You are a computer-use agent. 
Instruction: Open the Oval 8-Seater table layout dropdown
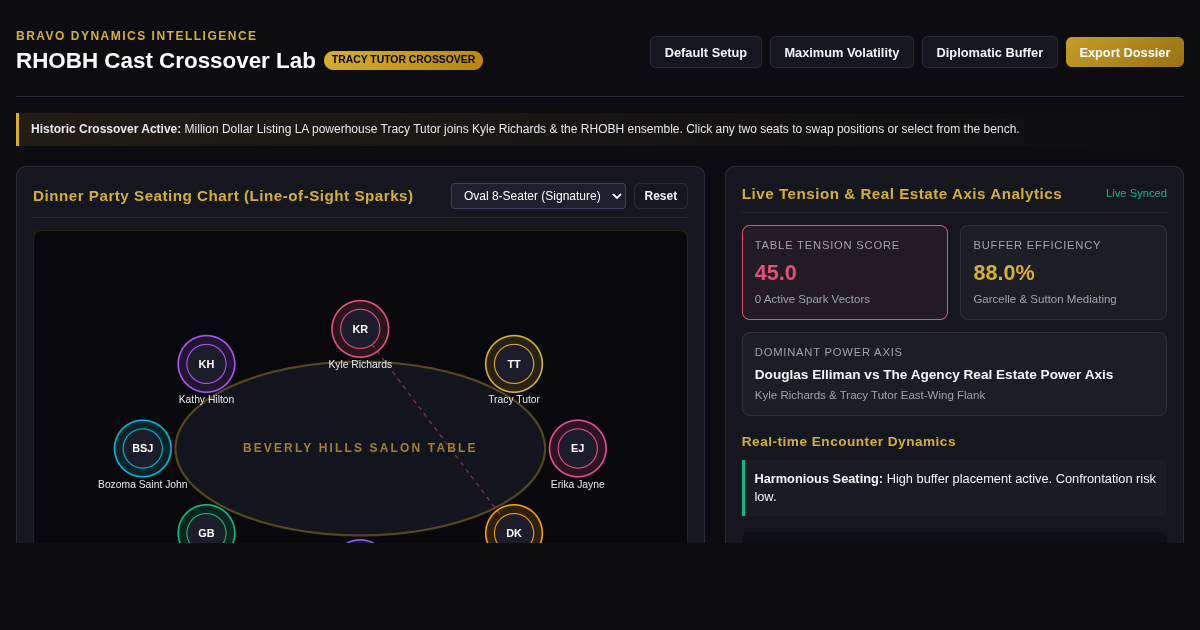click(x=538, y=196)
